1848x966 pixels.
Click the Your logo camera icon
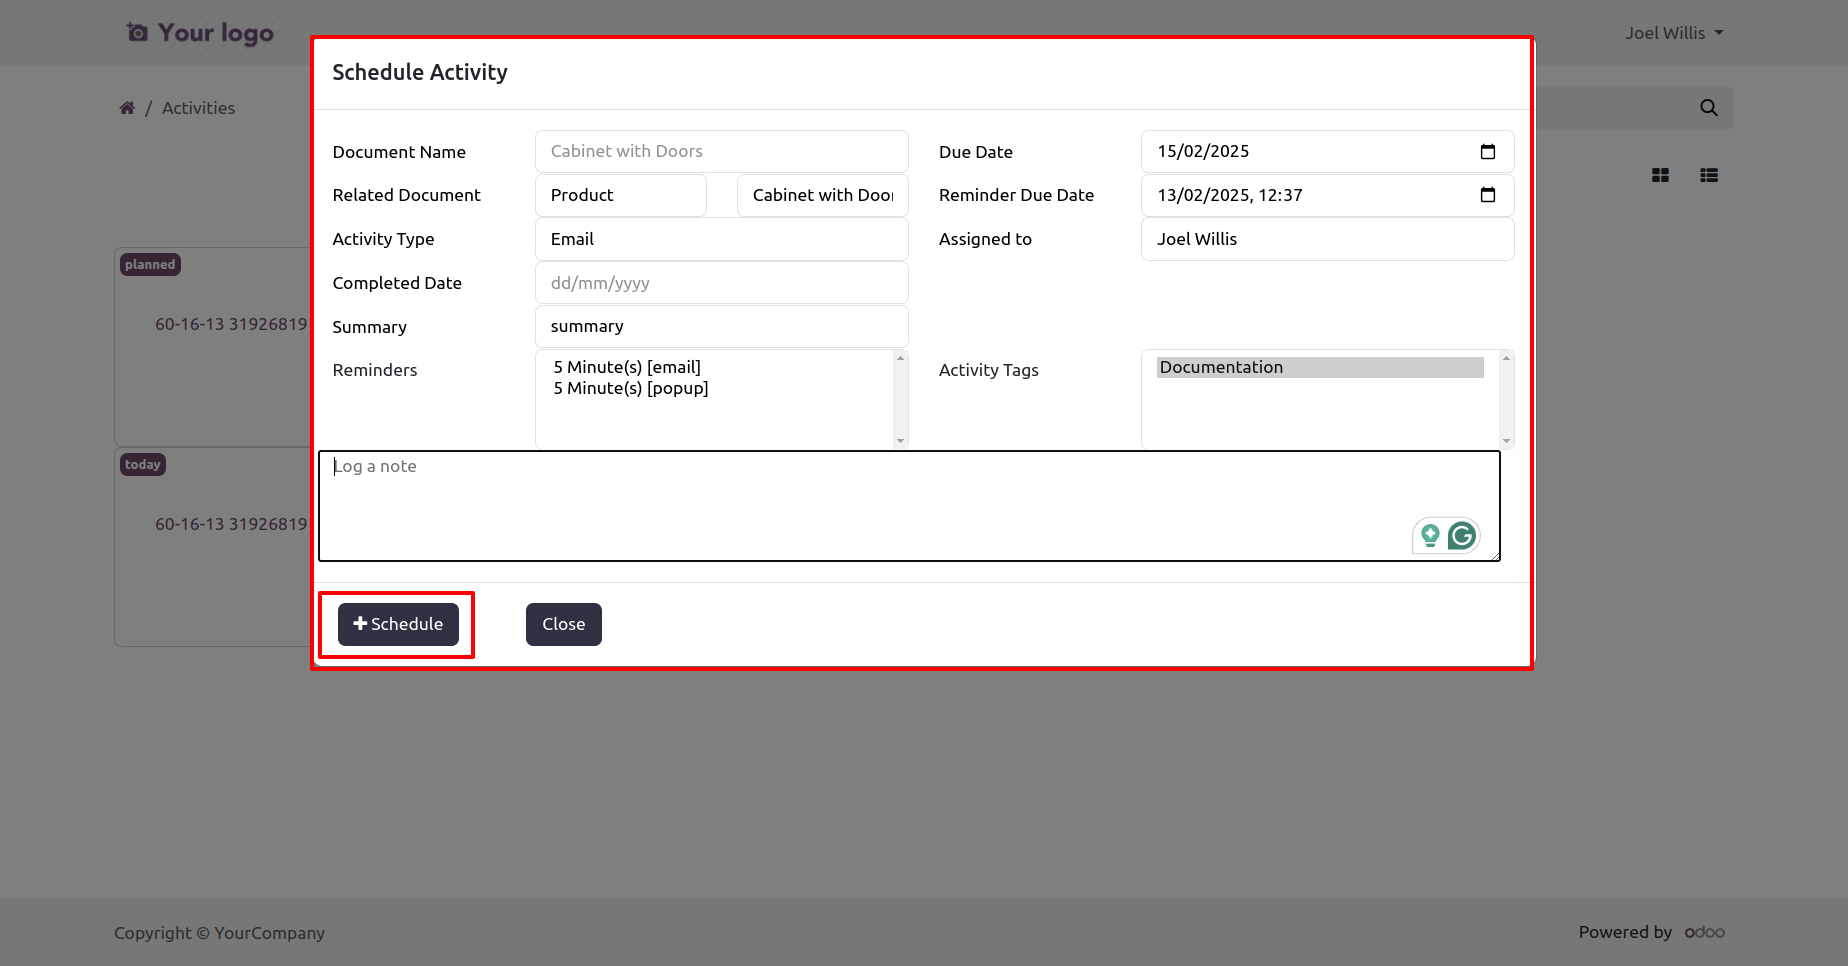pyautogui.click(x=138, y=33)
